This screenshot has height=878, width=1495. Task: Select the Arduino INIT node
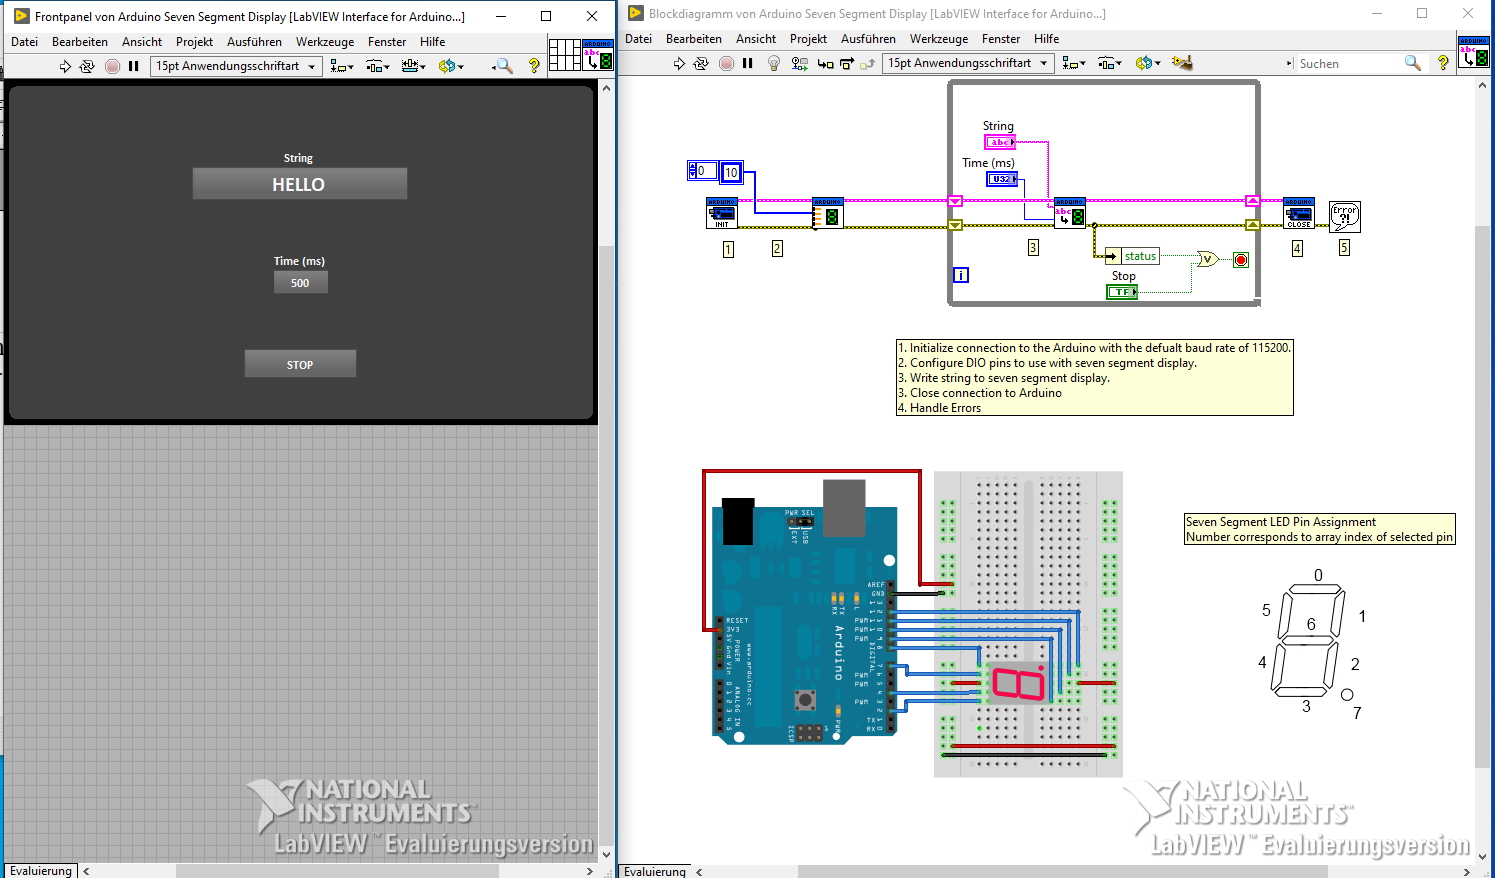722,213
